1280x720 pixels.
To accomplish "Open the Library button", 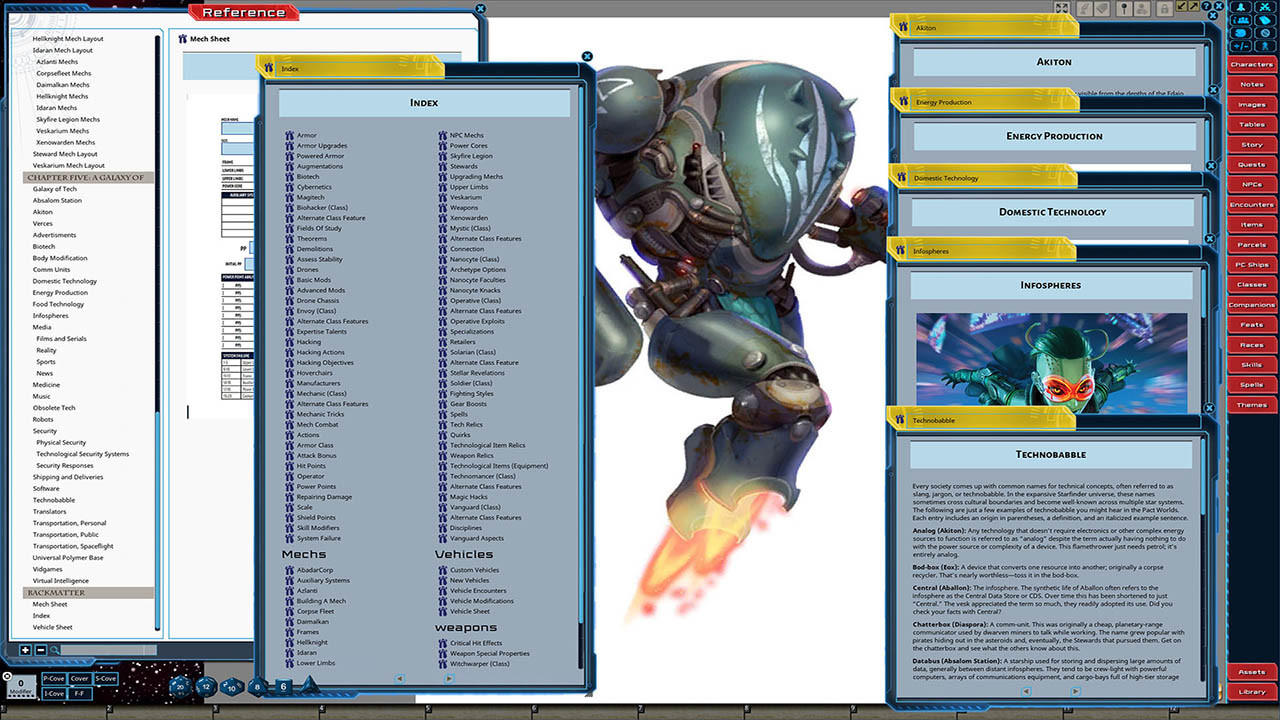I will tap(1251, 692).
